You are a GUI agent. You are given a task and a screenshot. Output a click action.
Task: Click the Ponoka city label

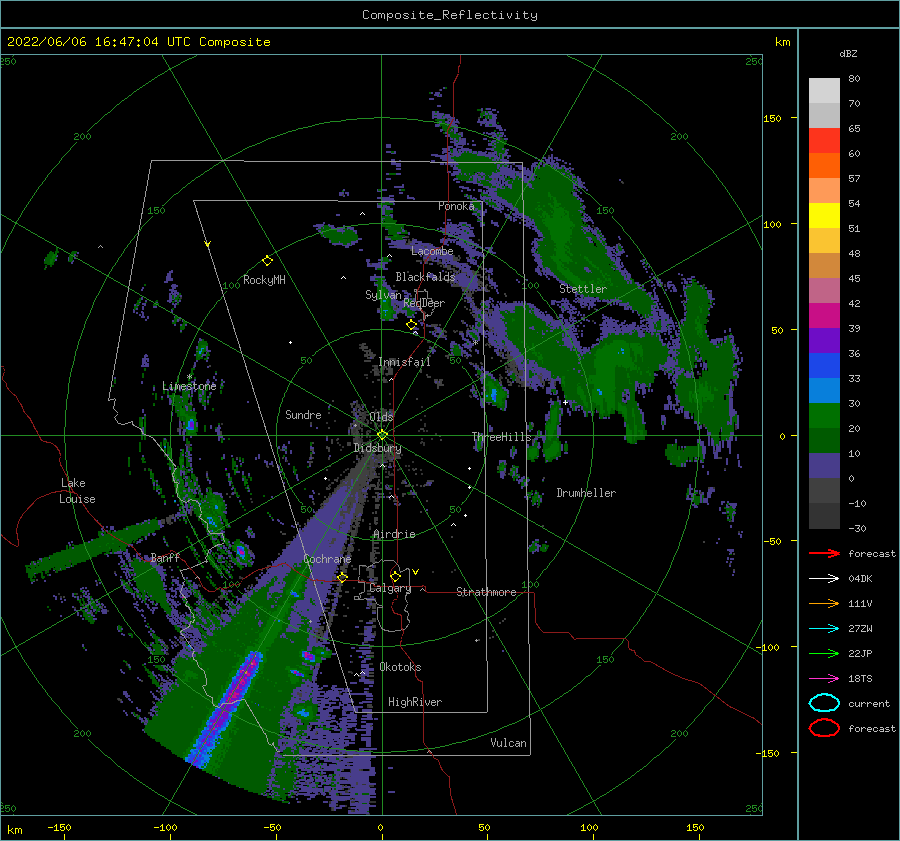[456, 206]
